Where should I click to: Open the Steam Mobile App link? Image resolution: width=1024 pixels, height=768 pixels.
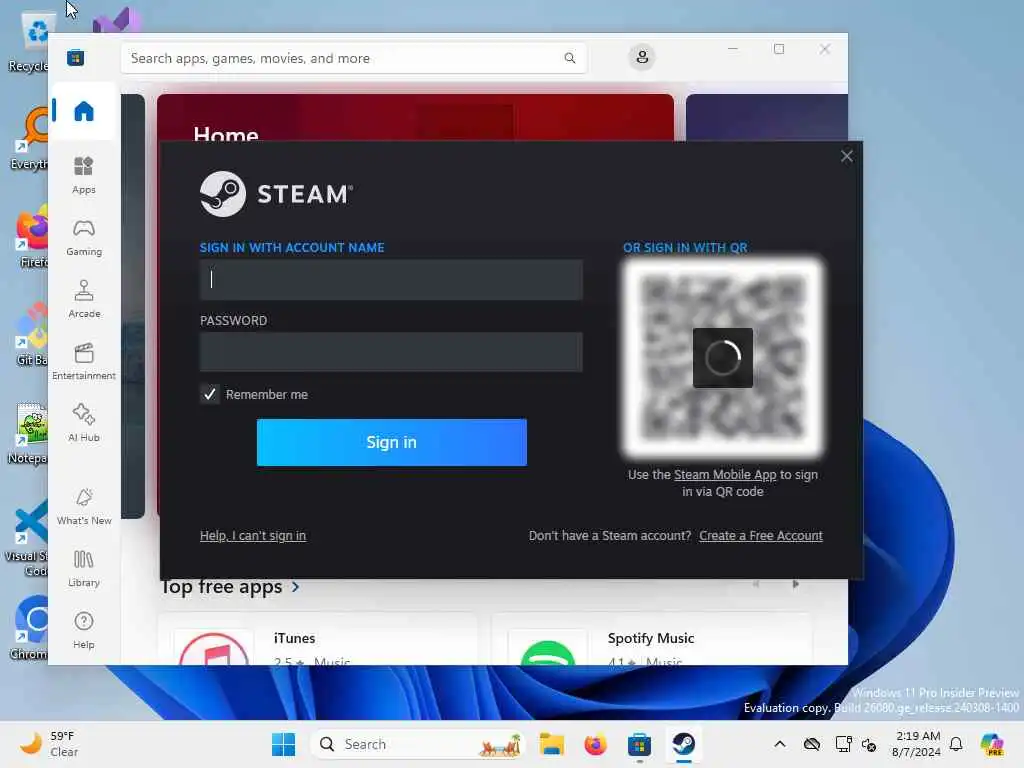tap(725, 475)
